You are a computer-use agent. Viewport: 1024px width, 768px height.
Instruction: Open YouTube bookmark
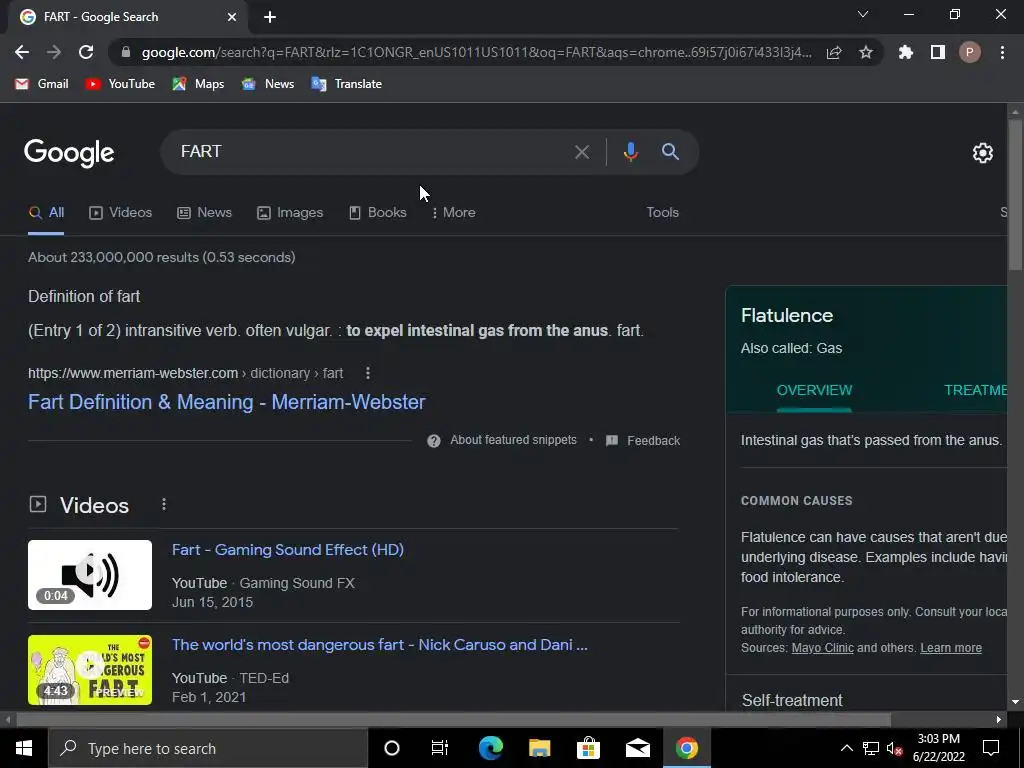120,84
